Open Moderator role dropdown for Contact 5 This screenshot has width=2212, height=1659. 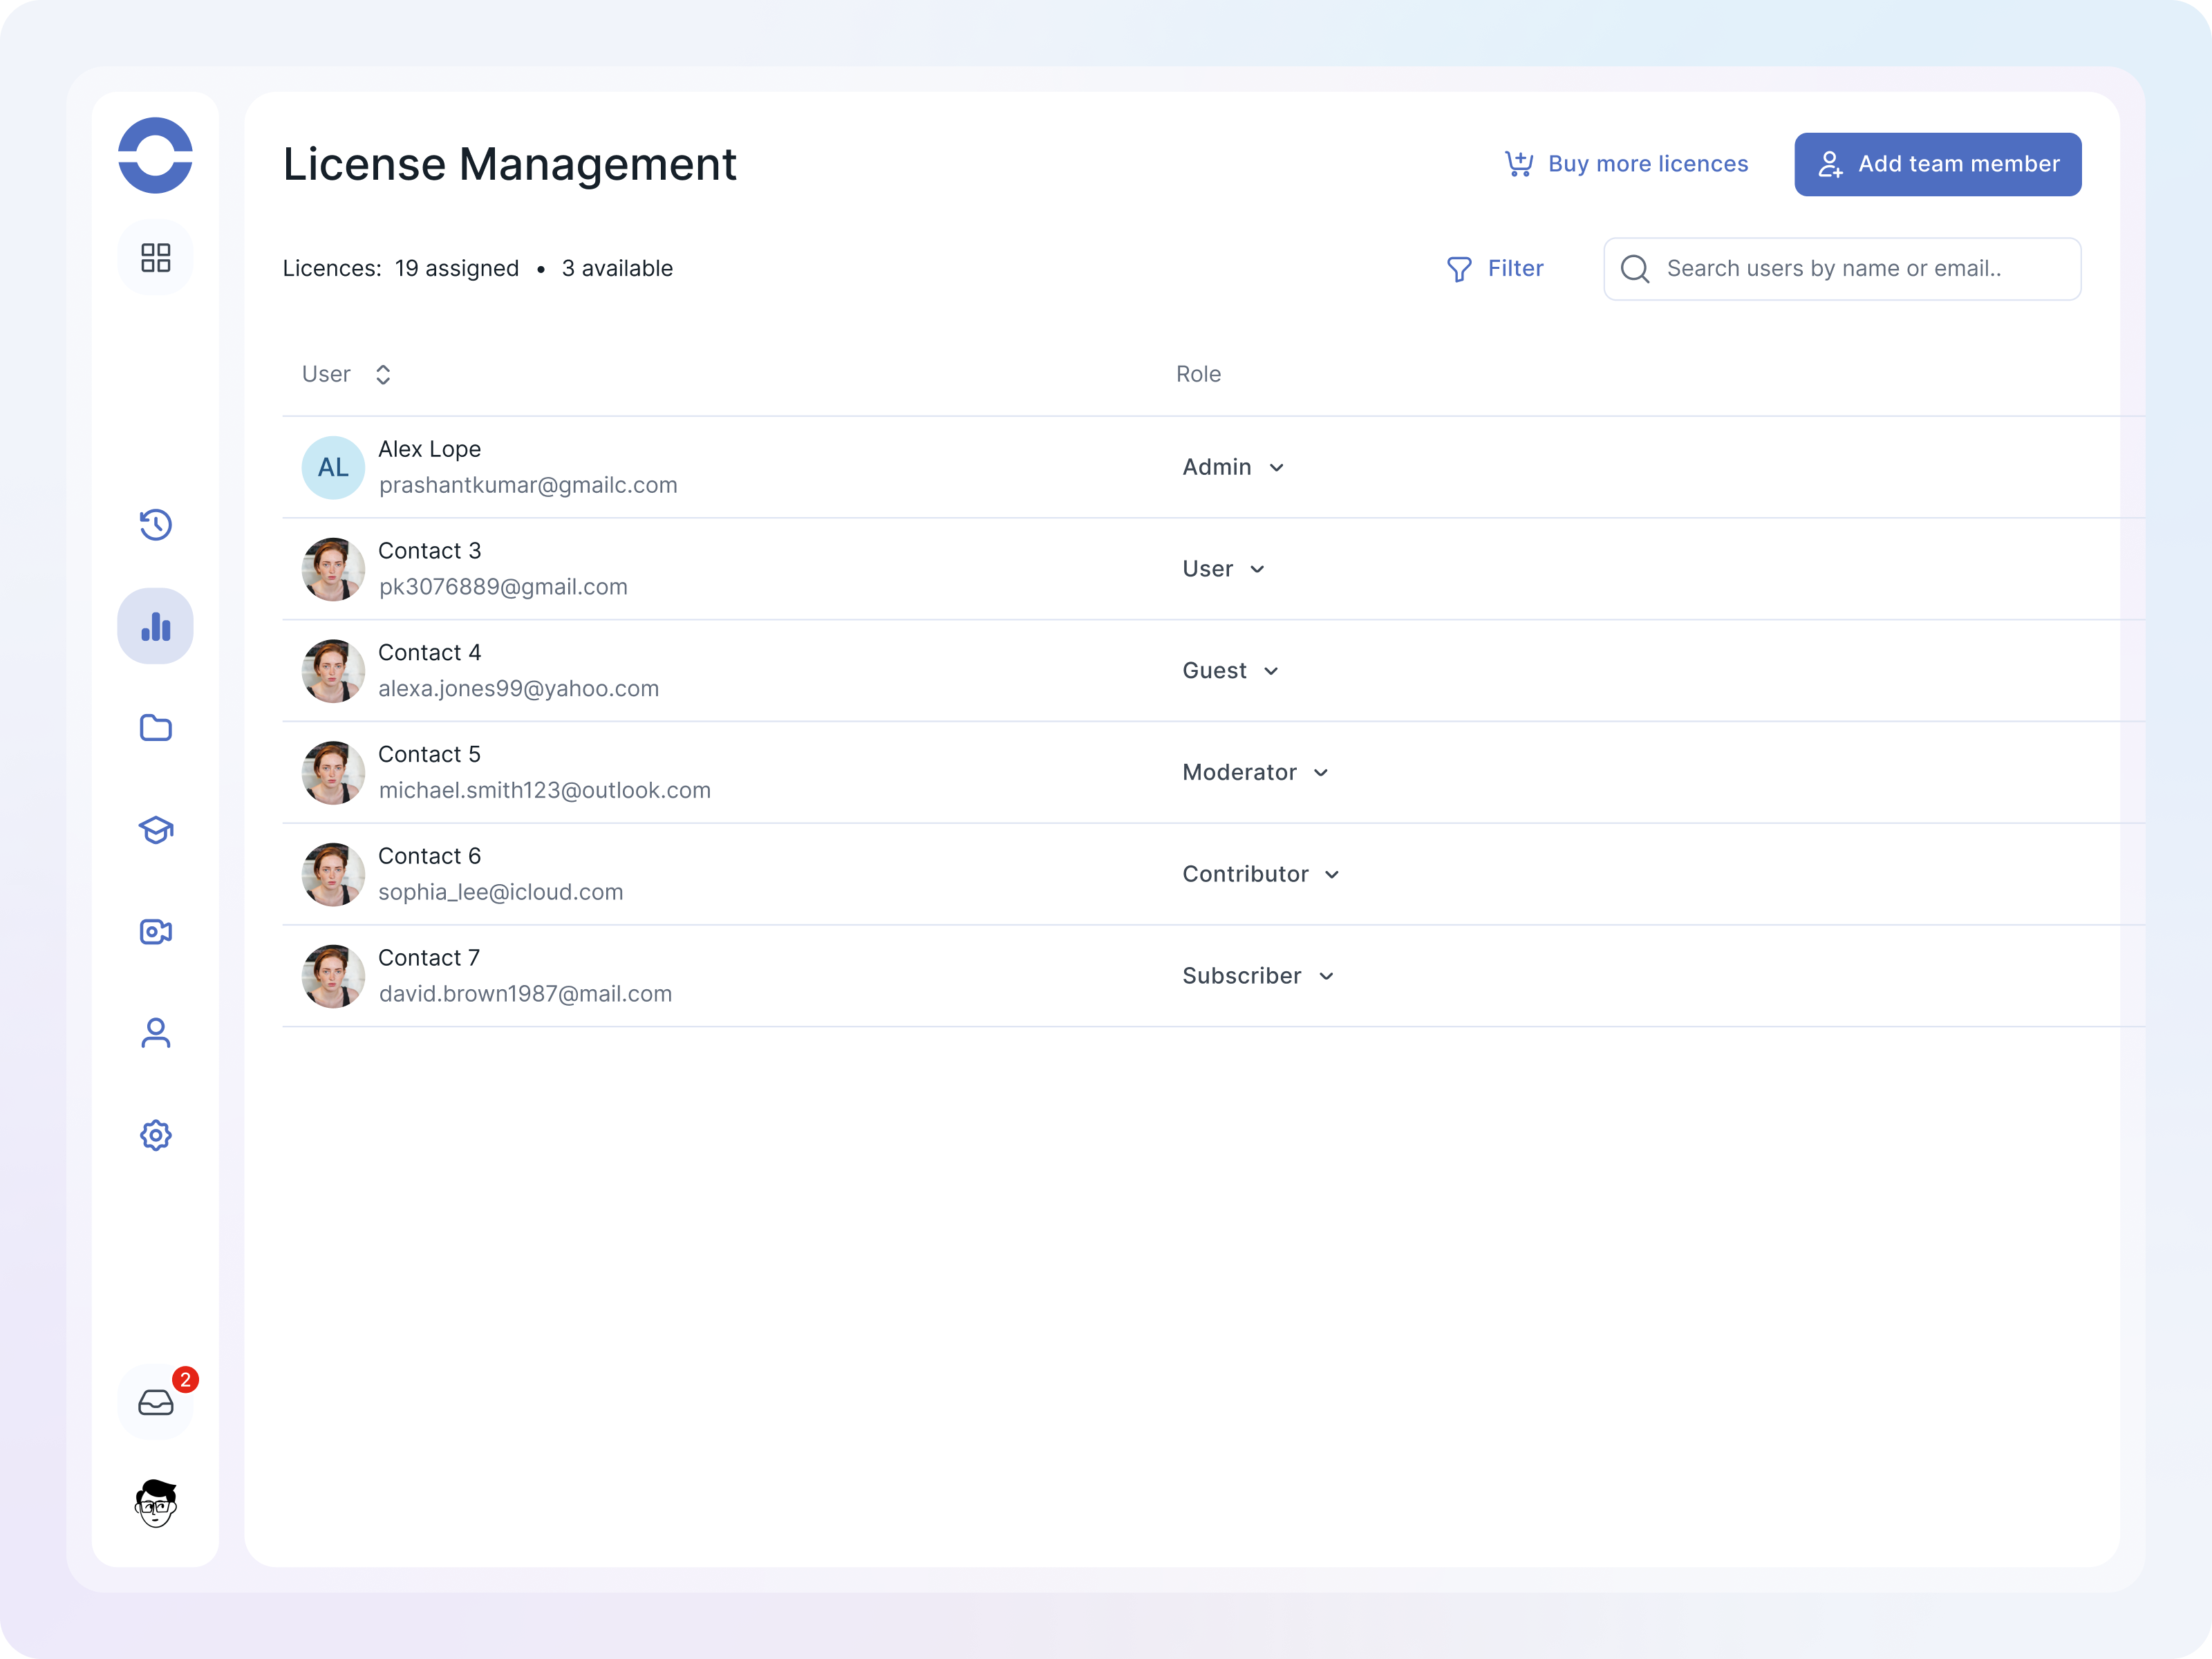click(1255, 772)
